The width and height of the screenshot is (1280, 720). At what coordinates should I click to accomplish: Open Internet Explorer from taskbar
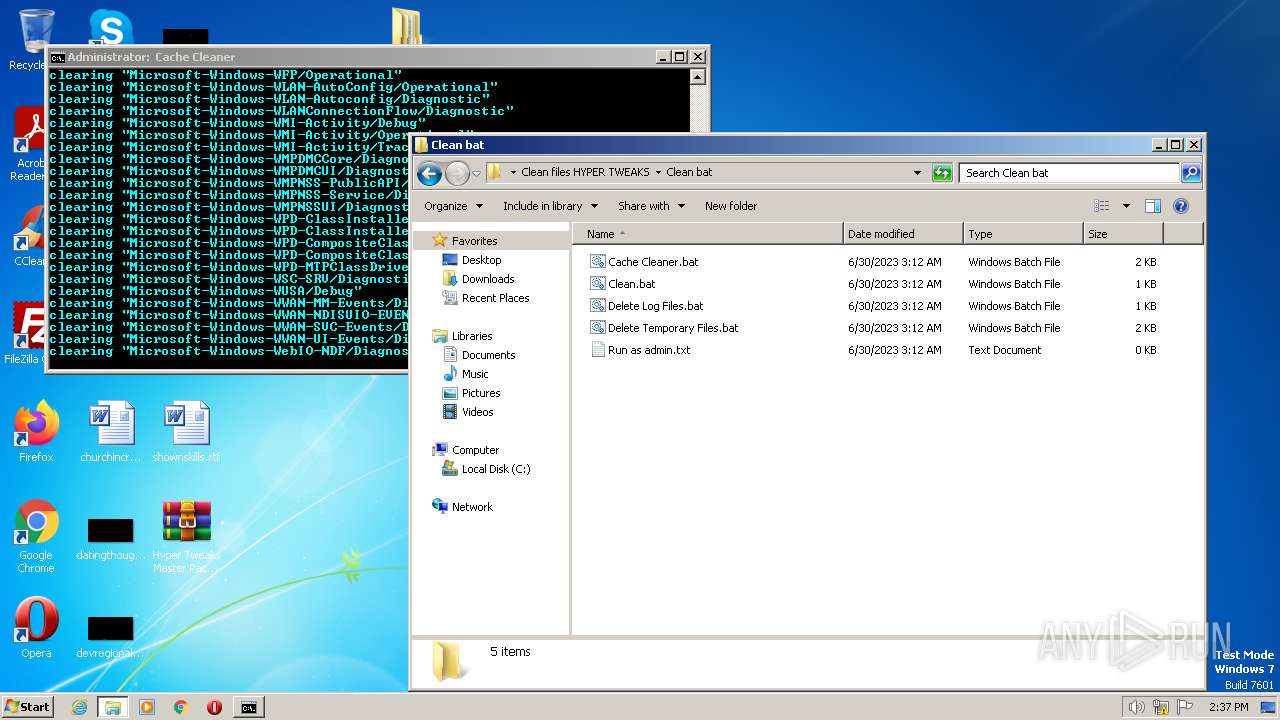coord(79,707)
